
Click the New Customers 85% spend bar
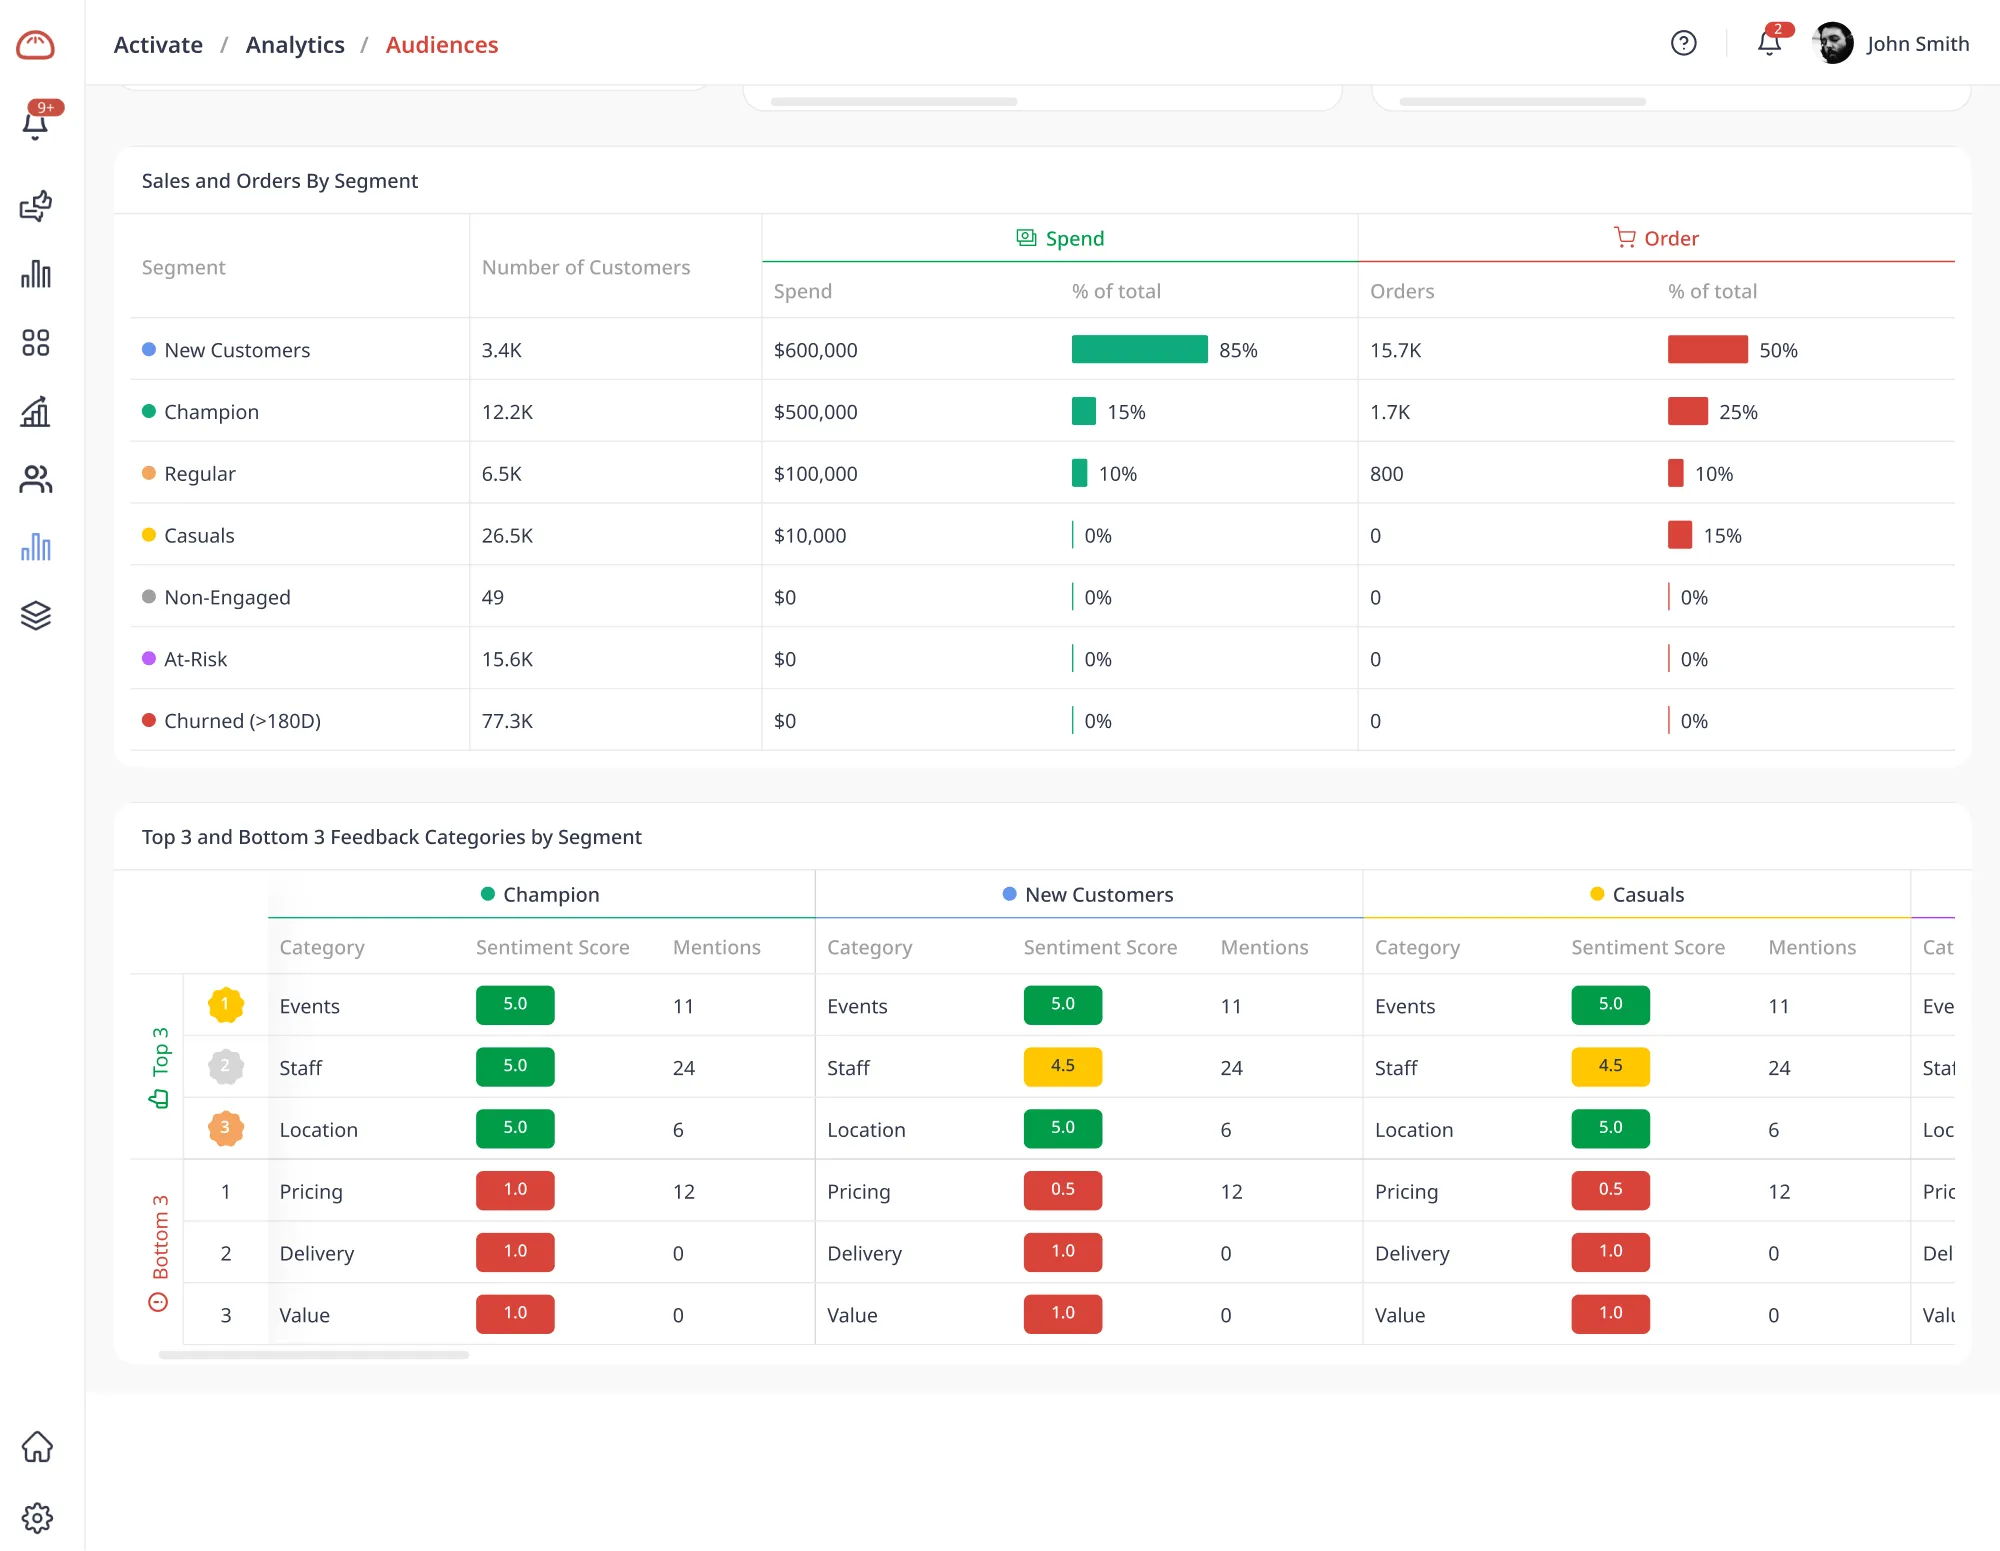(1139, 350)
